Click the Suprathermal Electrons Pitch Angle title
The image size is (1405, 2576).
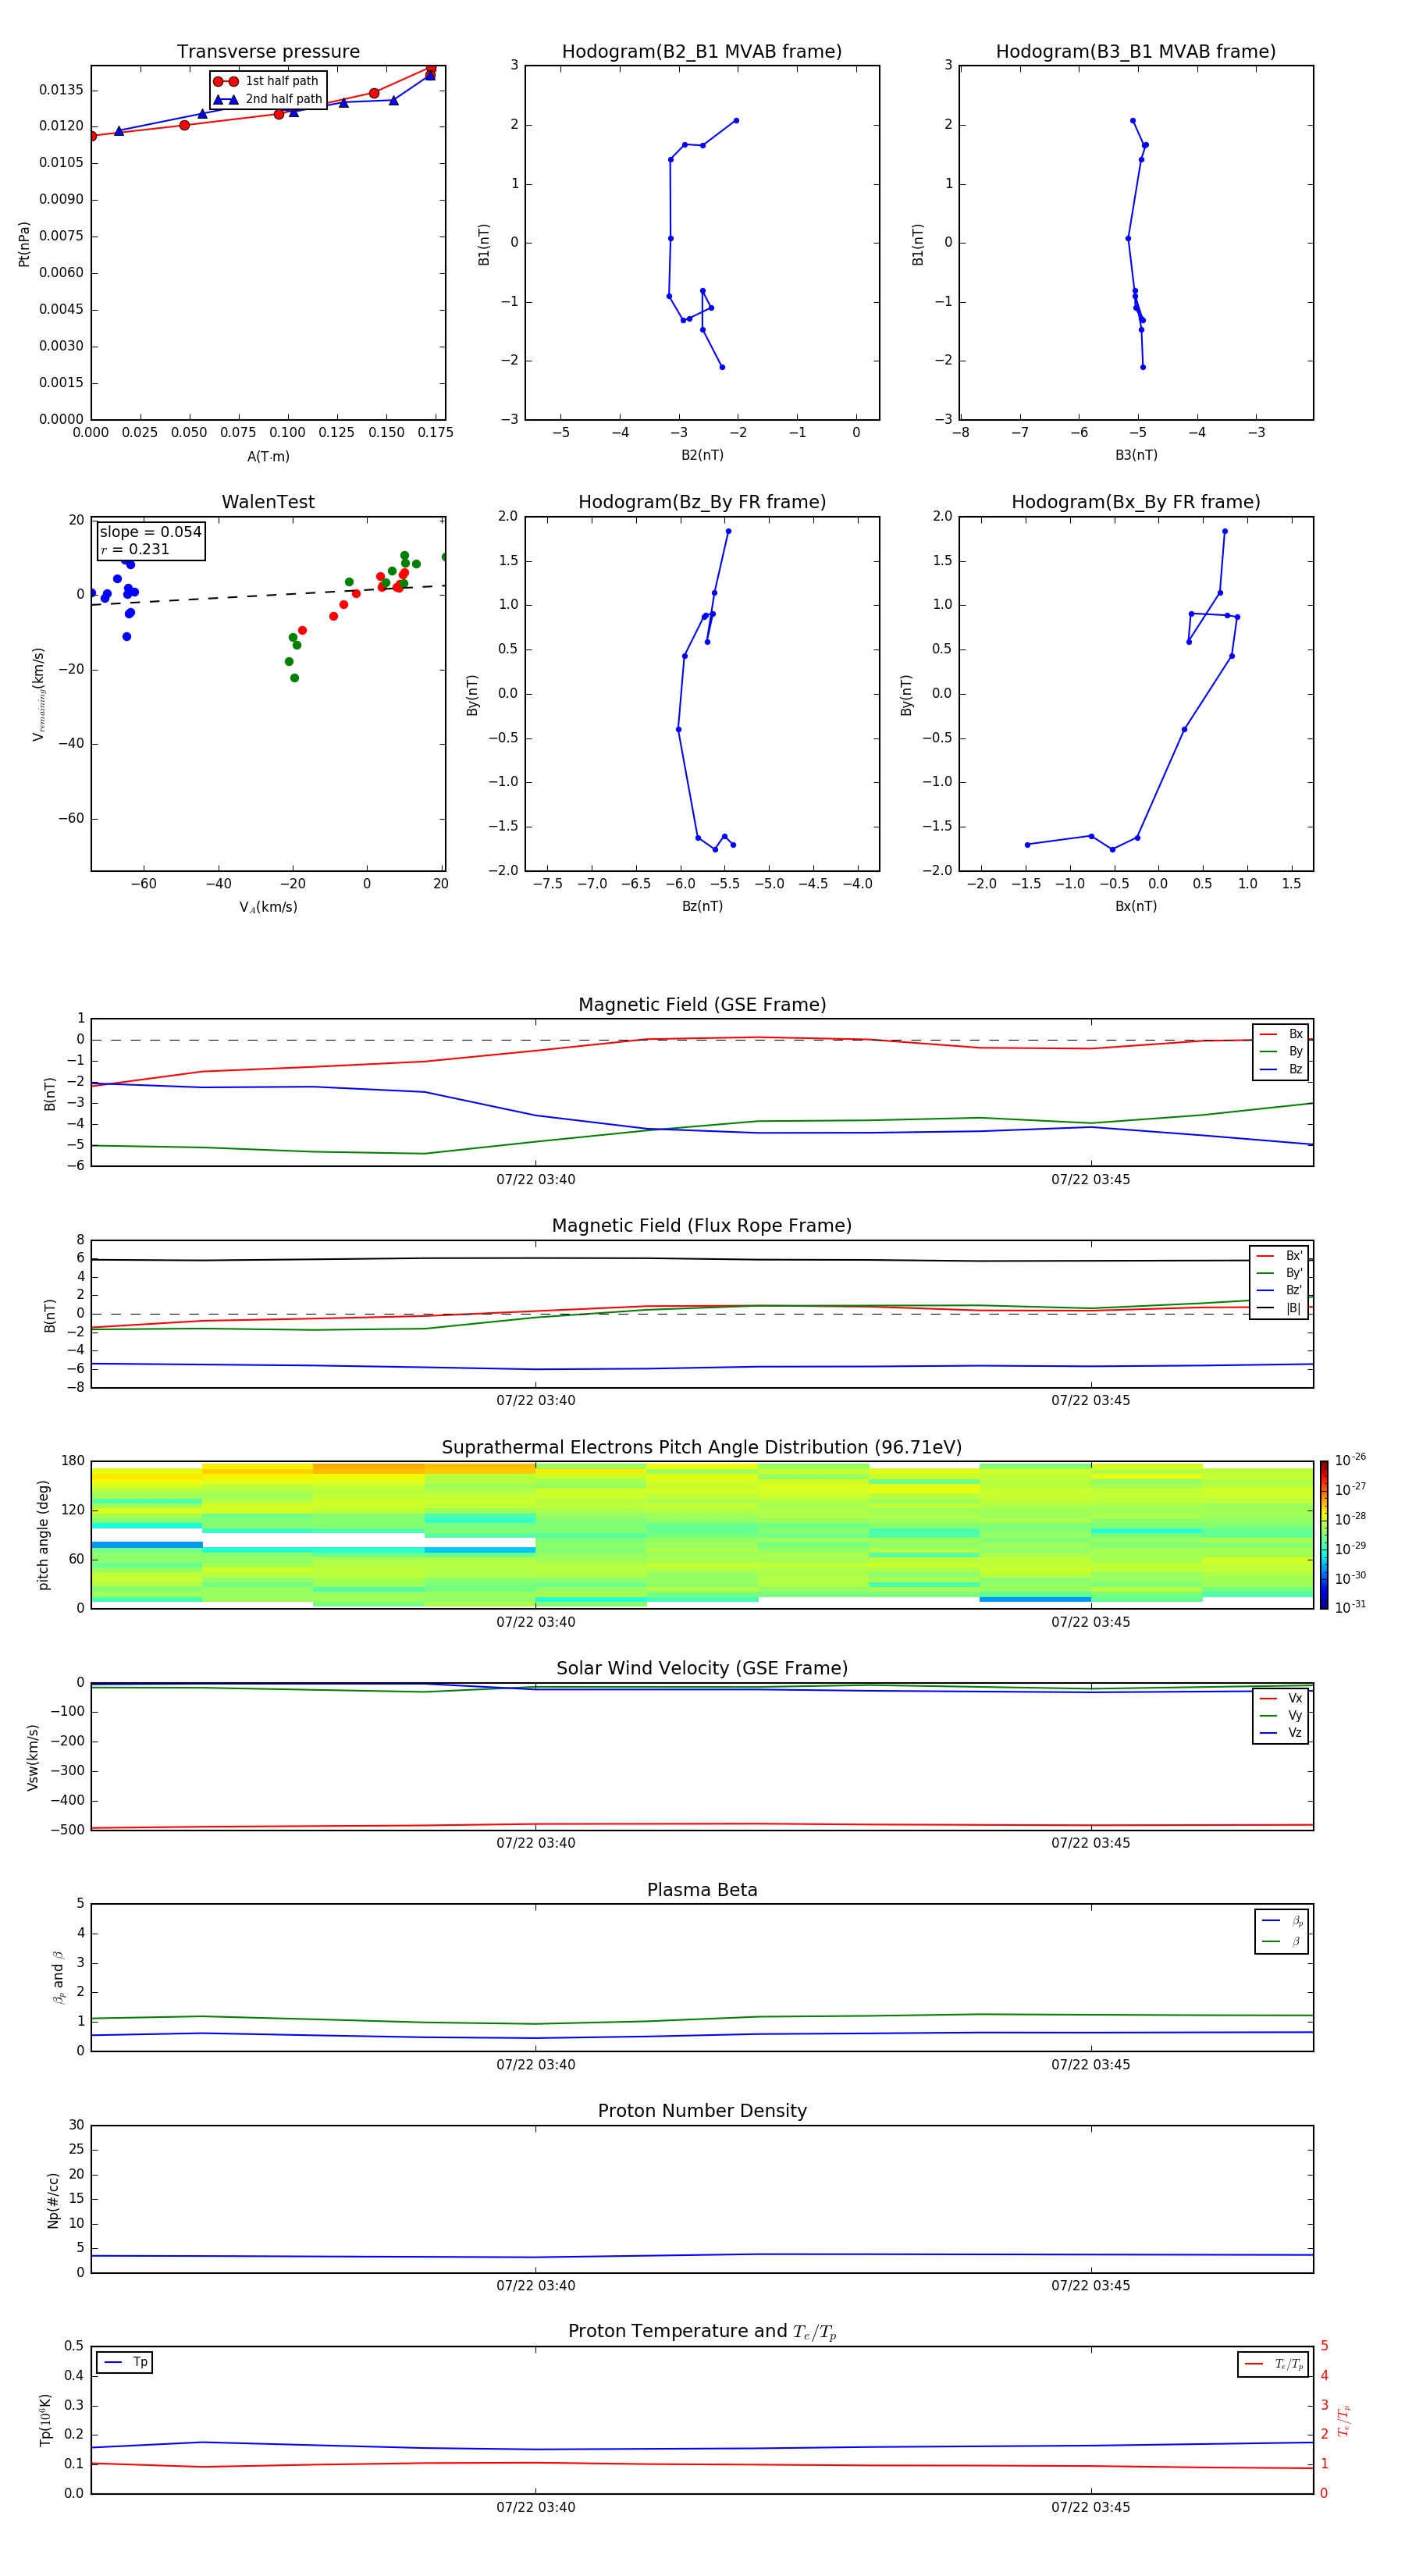point(702,1447)
